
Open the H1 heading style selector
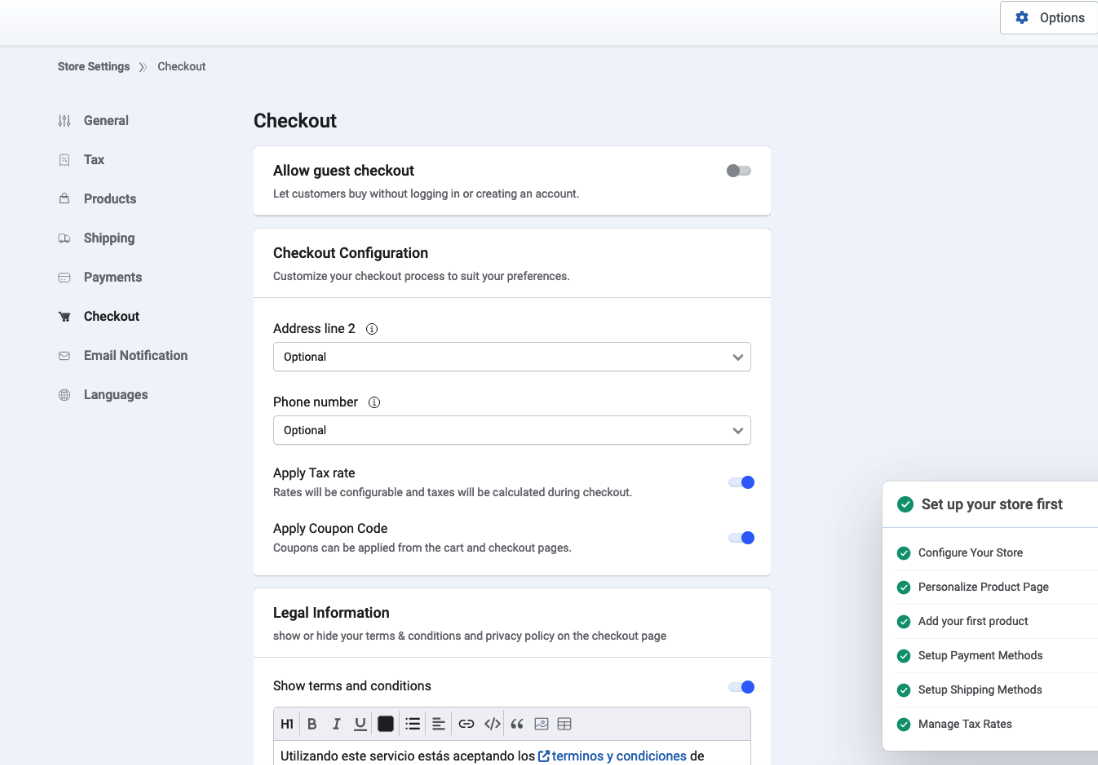tap(287, 724)
